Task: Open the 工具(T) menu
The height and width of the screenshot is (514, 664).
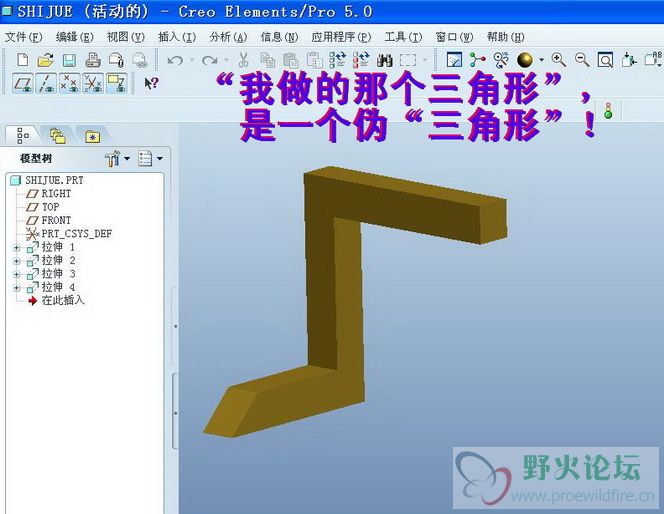Action: click(x=403, y=37)
